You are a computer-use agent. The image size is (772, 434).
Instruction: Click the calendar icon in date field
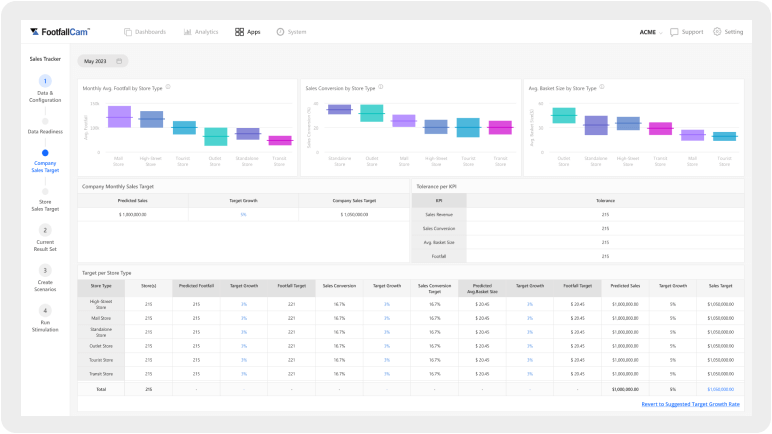click(x=119, y=61)
